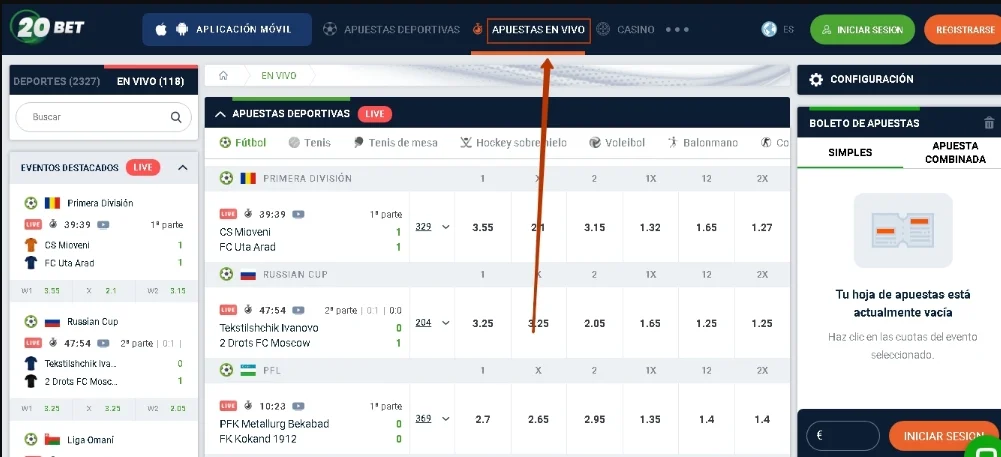Click the Iniciar Sesion green button
Screen dimensions: 1001x457
[862, 29]
